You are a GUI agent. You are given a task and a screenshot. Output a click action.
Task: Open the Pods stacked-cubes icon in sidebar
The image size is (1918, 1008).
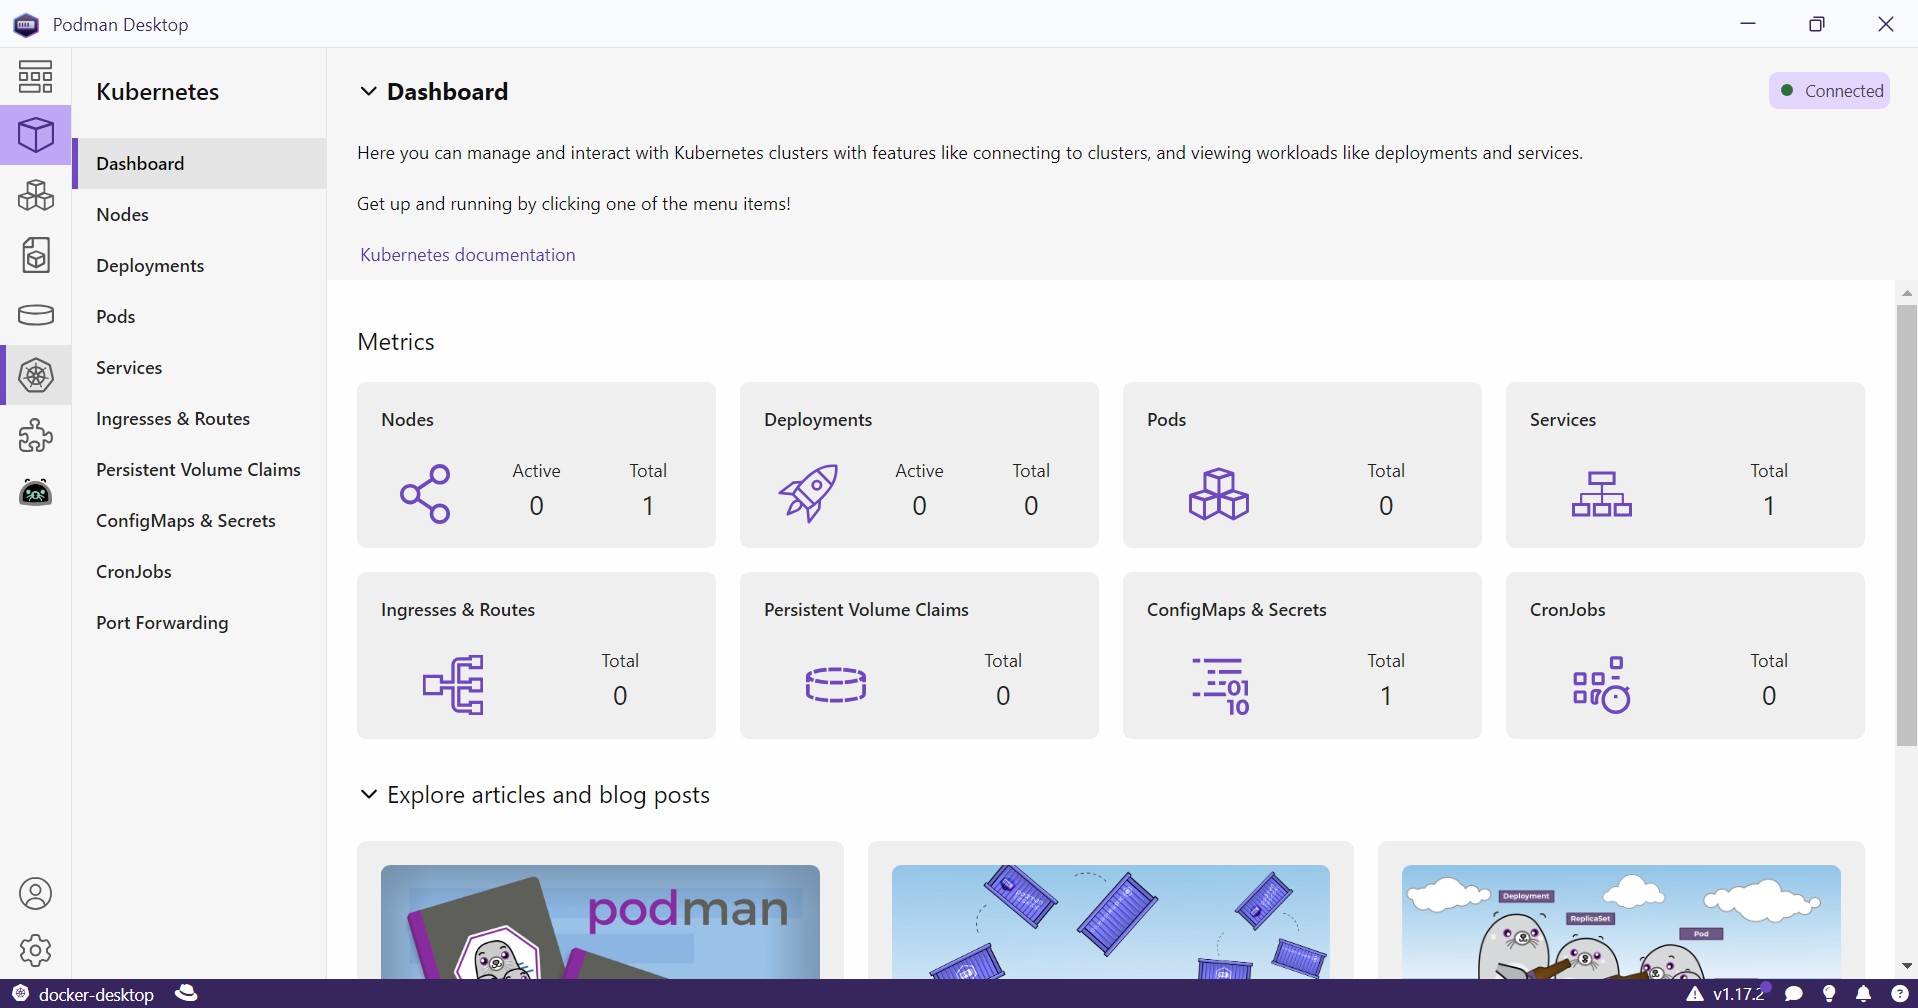pyautogui.click(x=35, y=195)
